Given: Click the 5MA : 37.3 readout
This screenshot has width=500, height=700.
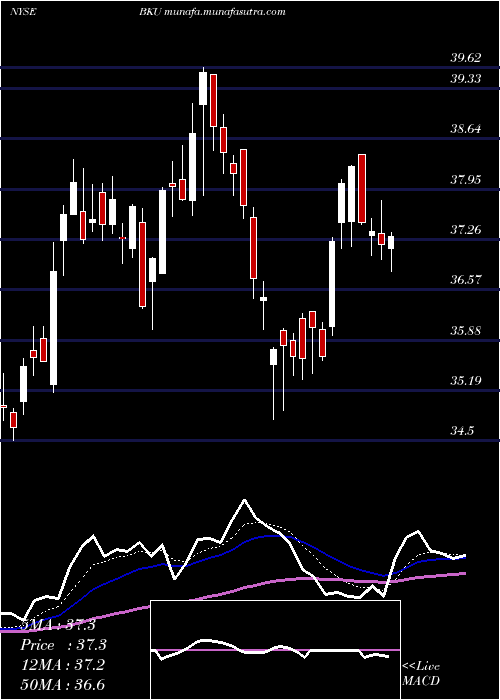Looking at the screenshot, I should pyautogui.click(x=58, y=625).
